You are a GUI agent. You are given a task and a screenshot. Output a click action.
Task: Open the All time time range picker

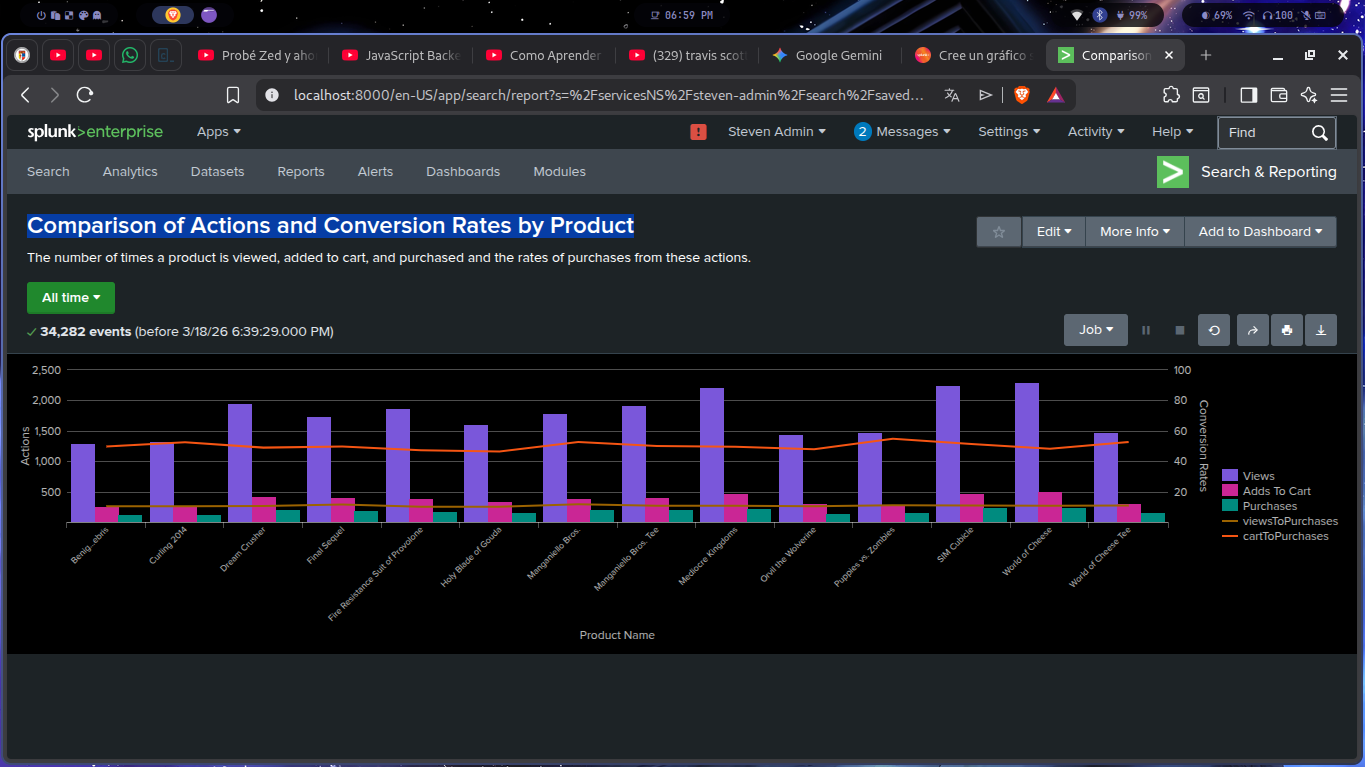(x=70, y=297)
